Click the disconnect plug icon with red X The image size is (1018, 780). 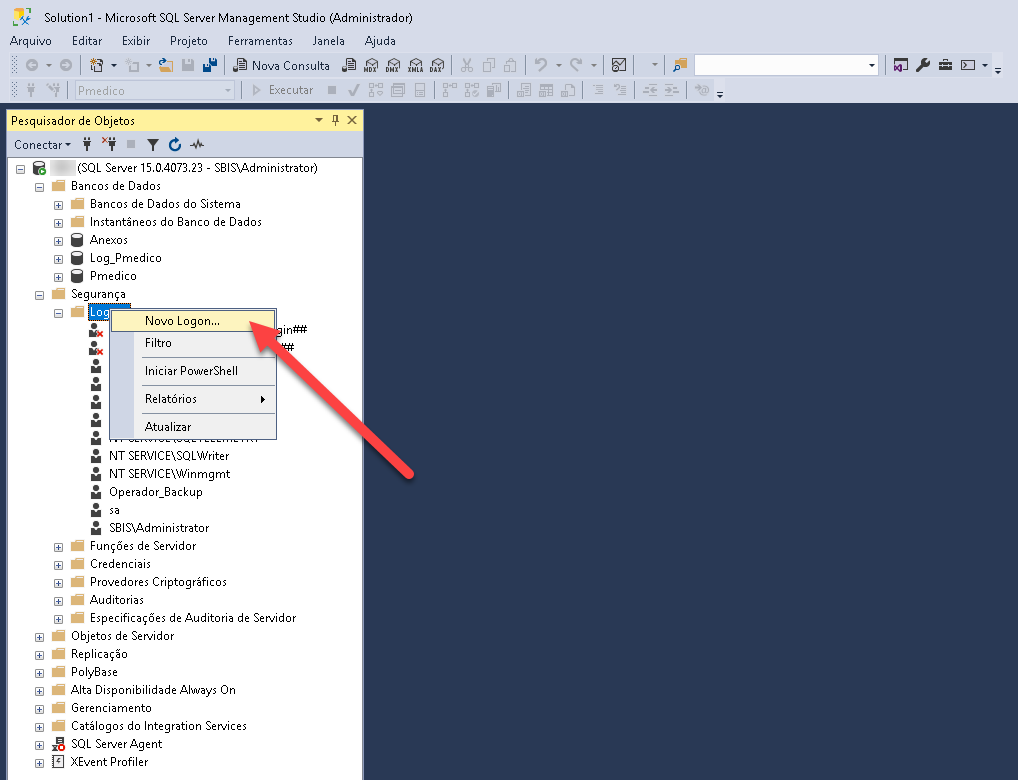109,145
